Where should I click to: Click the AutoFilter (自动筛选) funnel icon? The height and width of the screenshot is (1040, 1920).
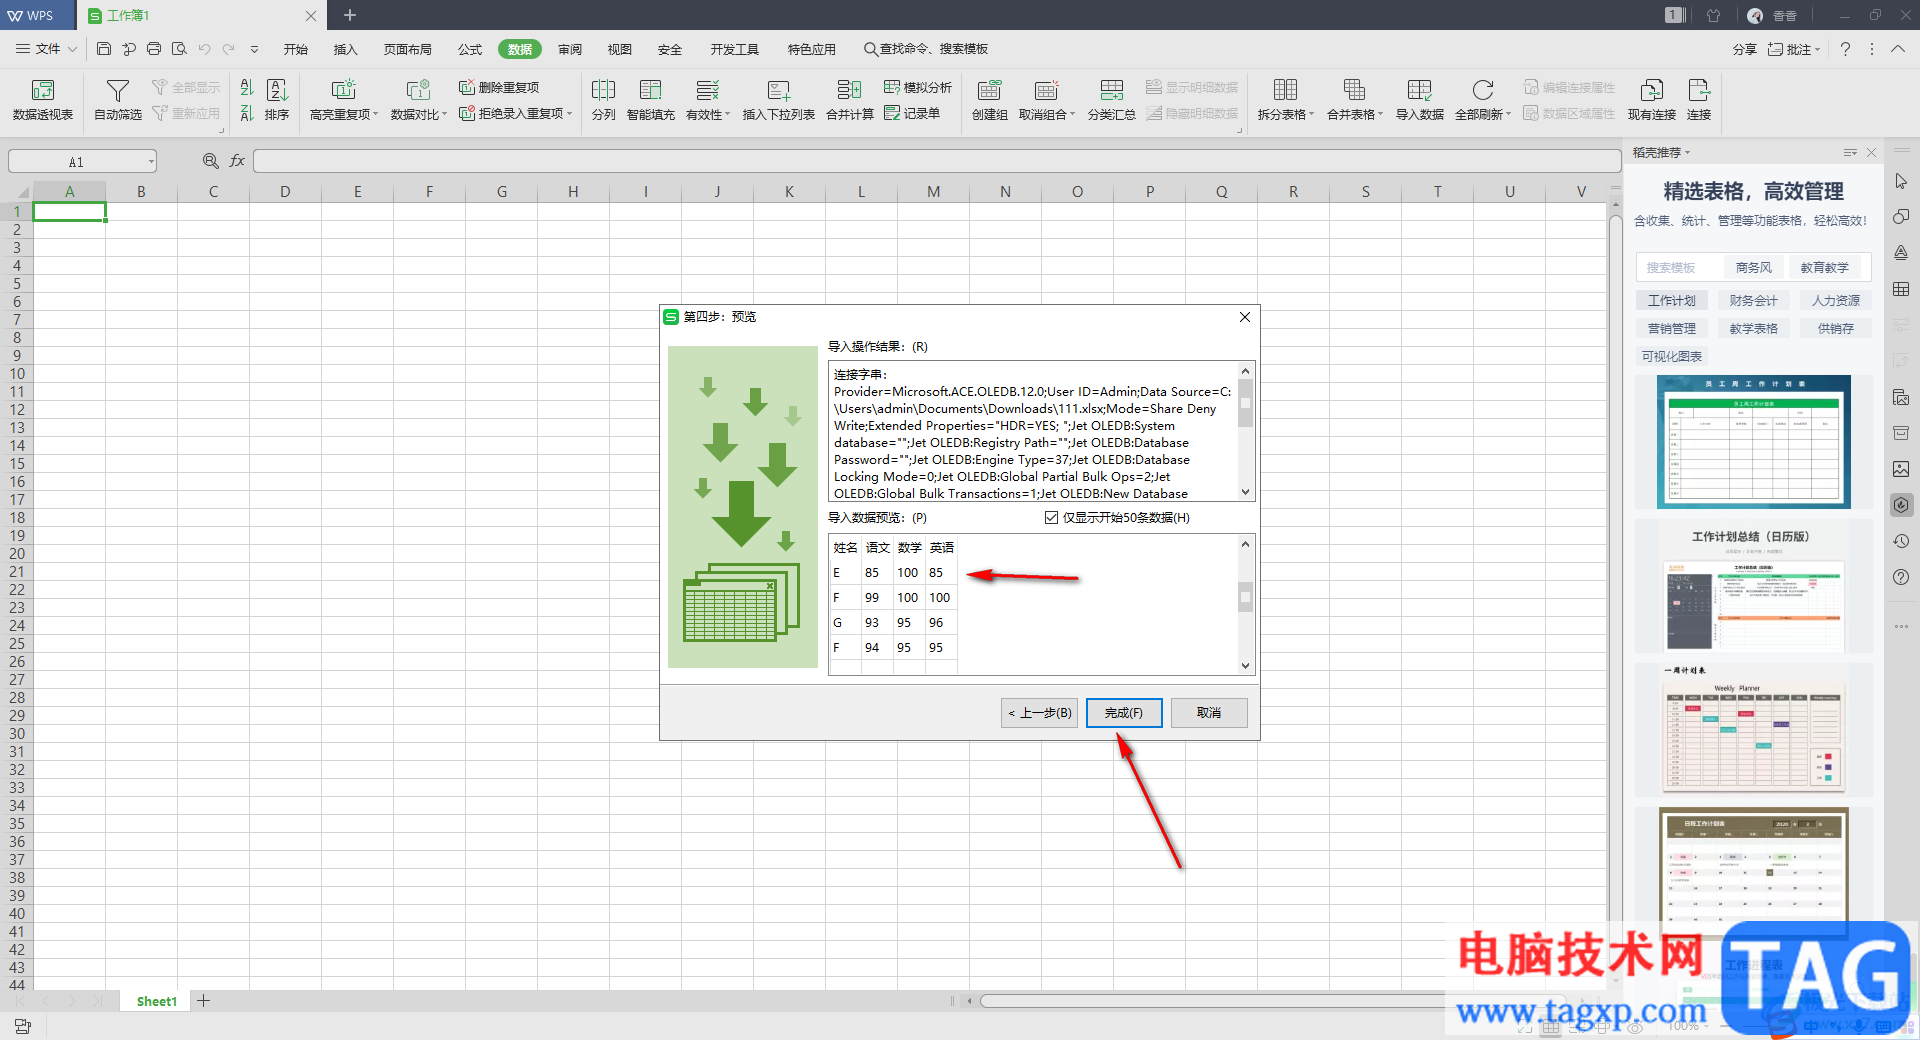tap(117, 91)
